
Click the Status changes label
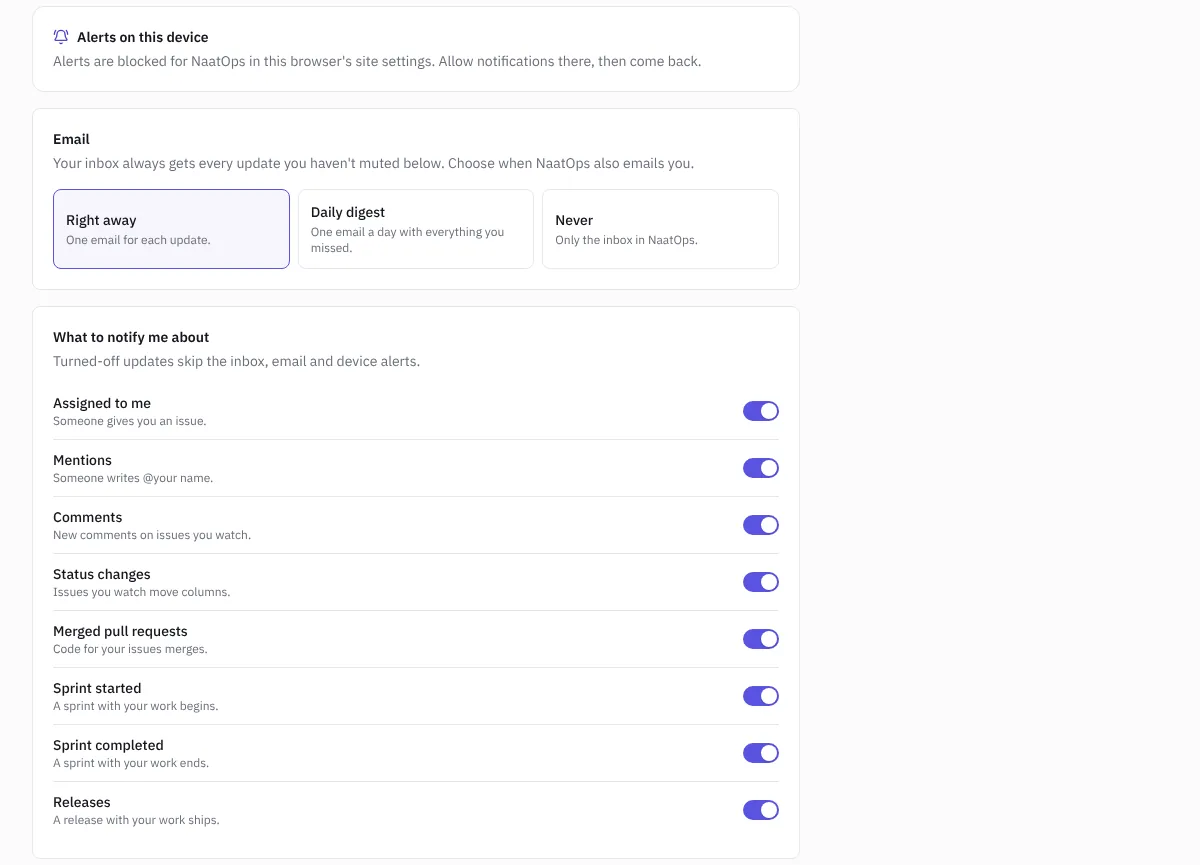click(102, 574)
